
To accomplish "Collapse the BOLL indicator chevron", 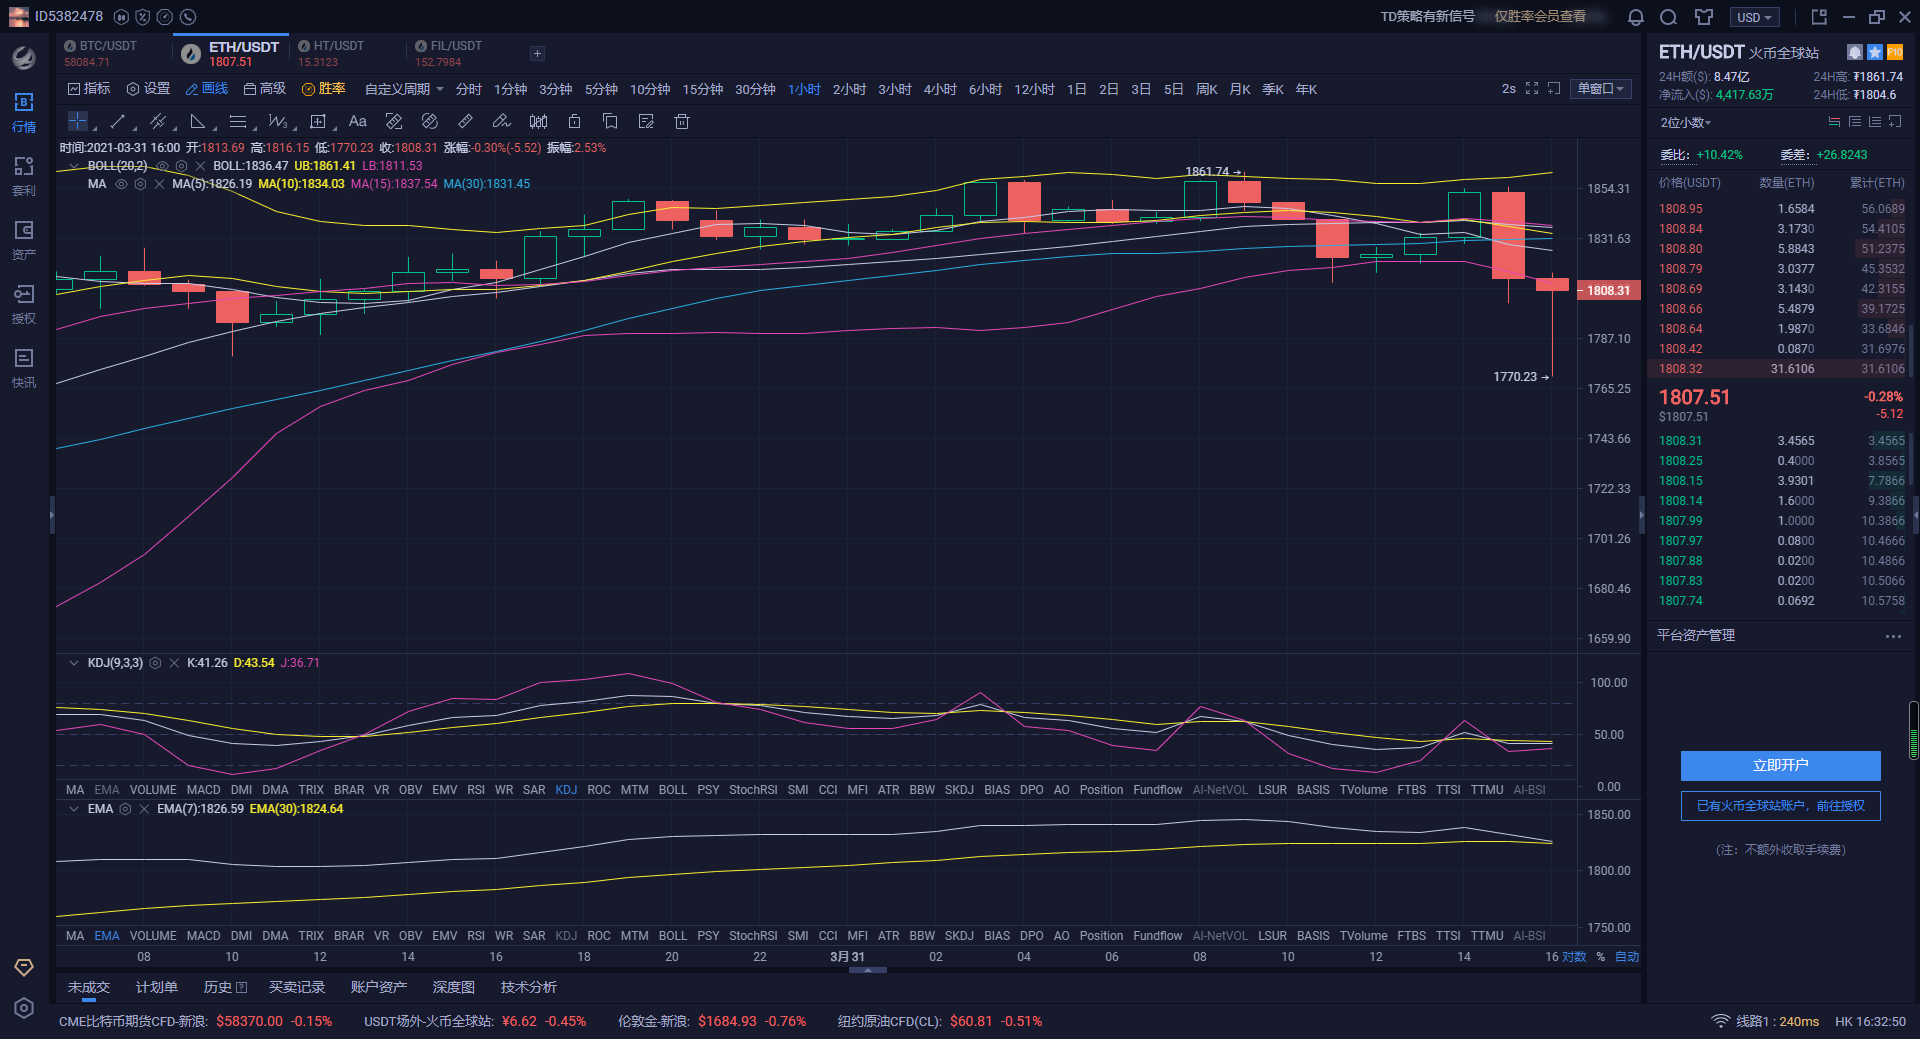I will pyautogui.click(x=74, y=166).
